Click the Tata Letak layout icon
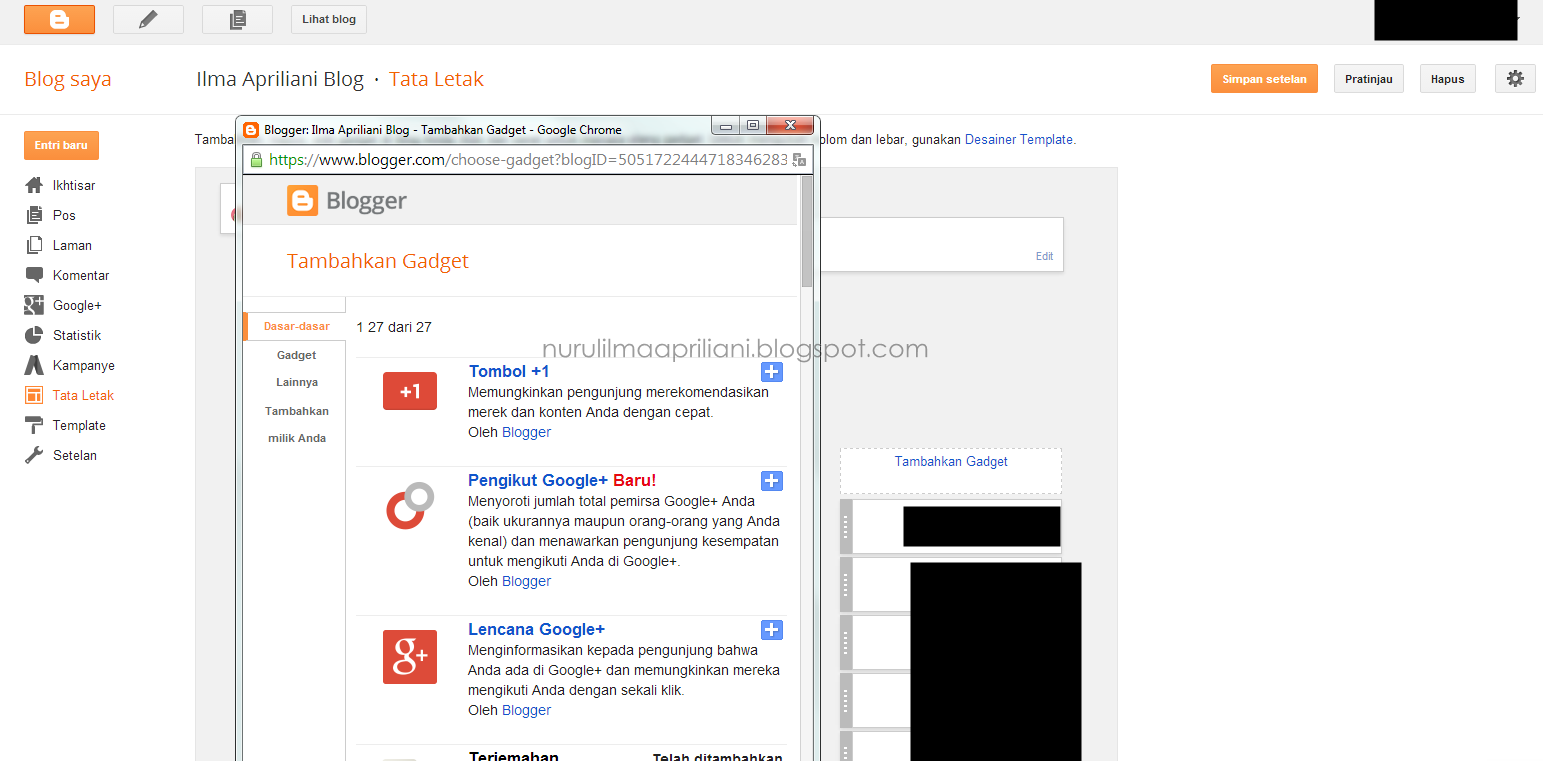This screenshot has height=761, width=1543. coord(34,395)
